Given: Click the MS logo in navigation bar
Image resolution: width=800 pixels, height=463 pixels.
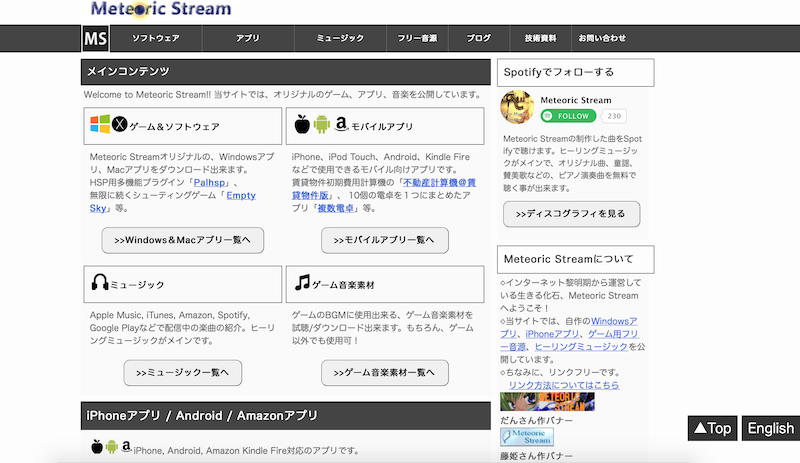Looking at the screenshot, I should [95, 38].
